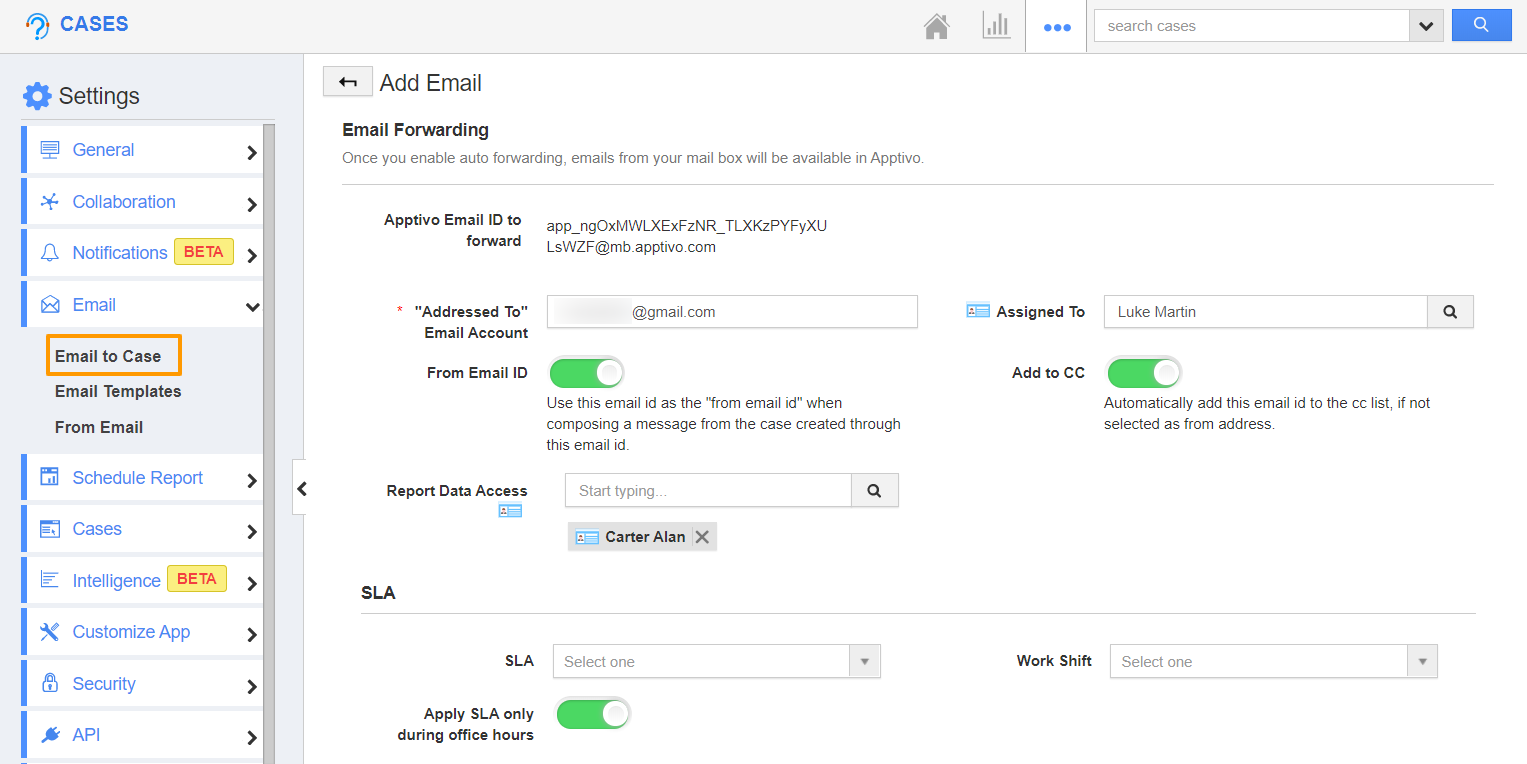Select Email to Case submenu item

(x=108, y=356)
